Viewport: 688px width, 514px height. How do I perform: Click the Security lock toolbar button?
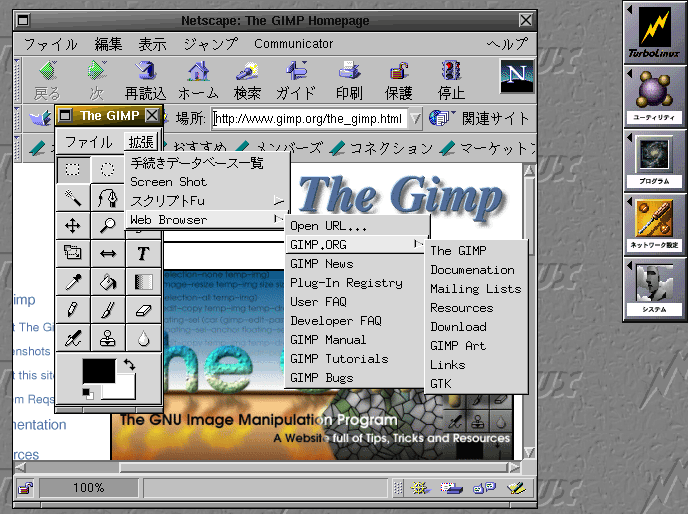coord(398,81)
